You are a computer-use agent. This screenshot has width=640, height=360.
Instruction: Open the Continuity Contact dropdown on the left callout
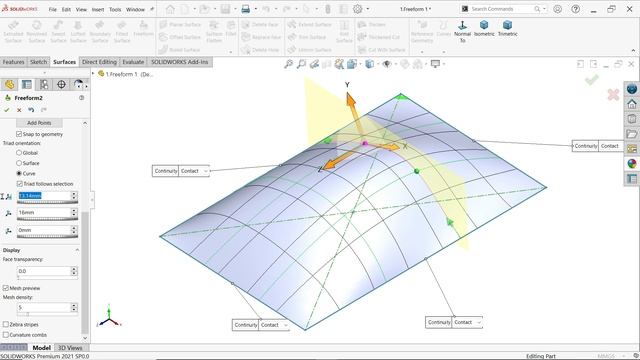pyautogui.click(x=205, y=171)
